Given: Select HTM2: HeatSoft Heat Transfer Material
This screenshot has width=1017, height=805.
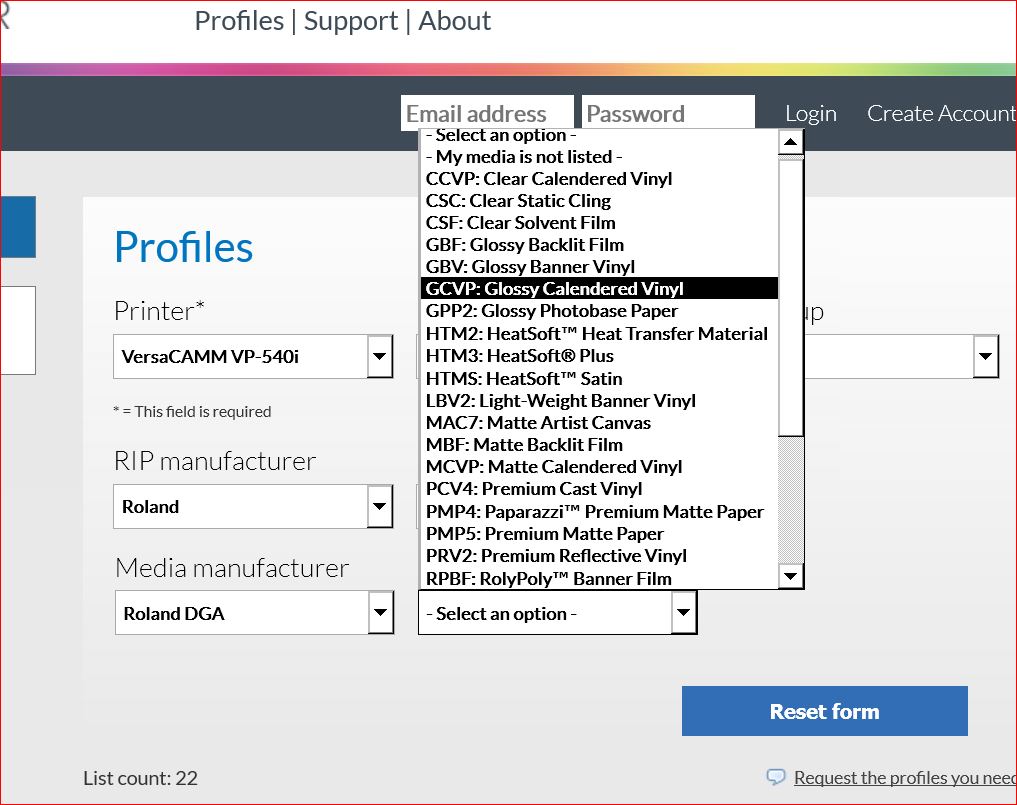Looking at the screenshot, I should [599, 333].
